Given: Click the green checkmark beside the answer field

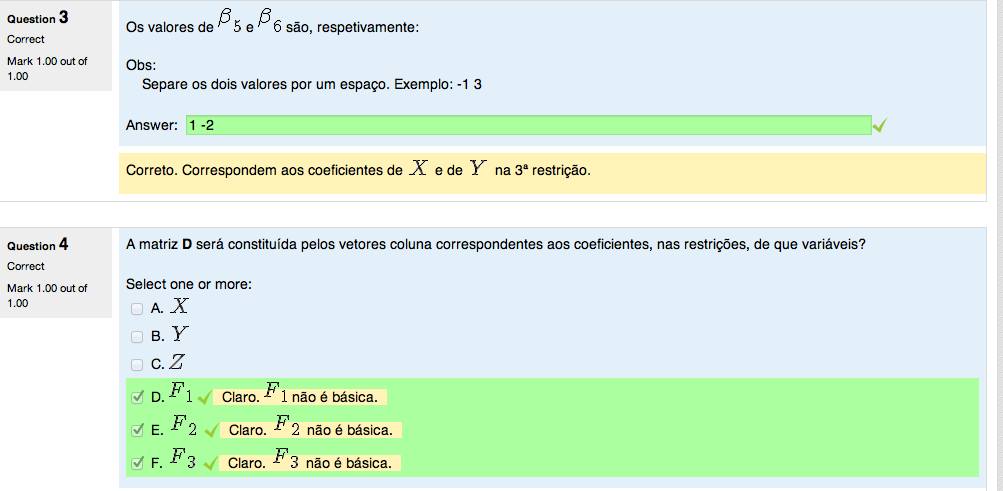Looking at the screenshot, I should [879, 126].
